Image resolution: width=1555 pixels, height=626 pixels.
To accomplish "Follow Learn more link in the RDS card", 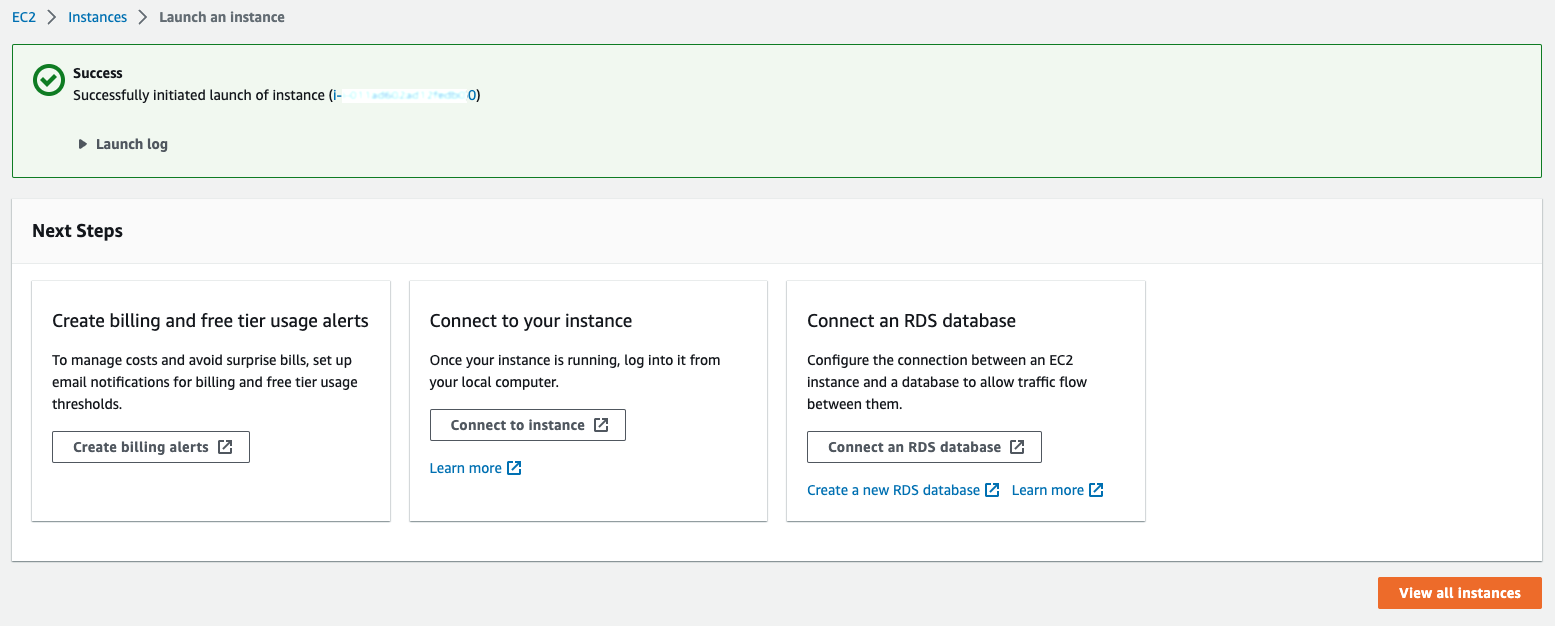I will click(1047, 490).
